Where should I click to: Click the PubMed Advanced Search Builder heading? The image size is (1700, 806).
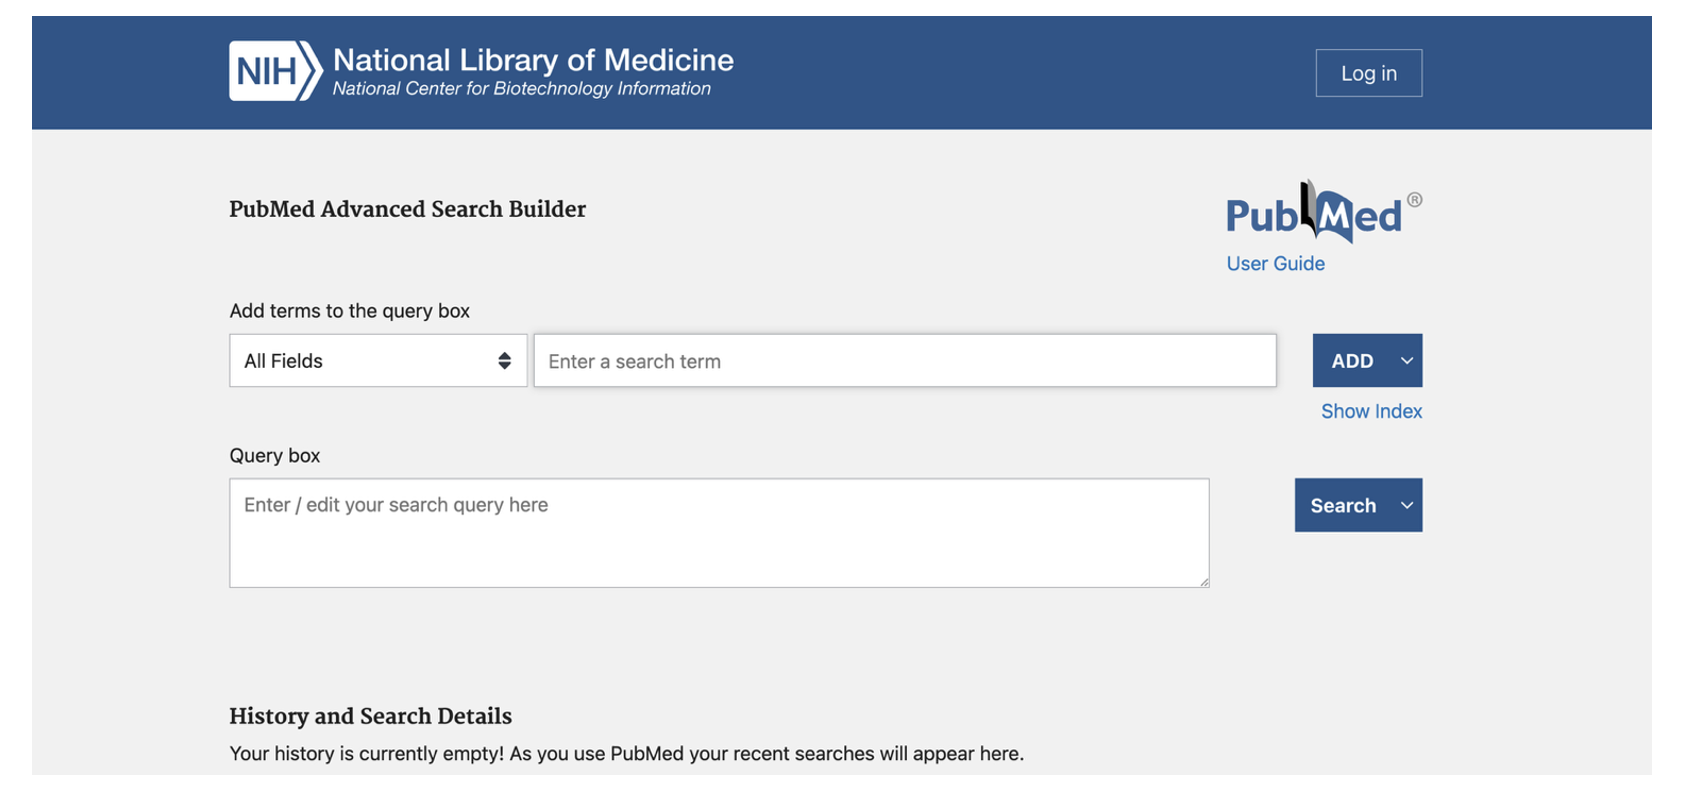(407, 209)
